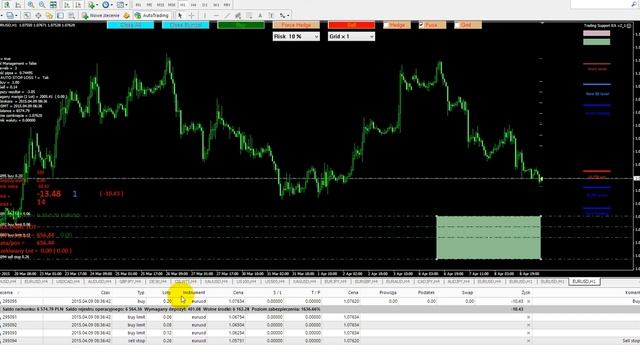Open the chart templates icon

(120, 5)
